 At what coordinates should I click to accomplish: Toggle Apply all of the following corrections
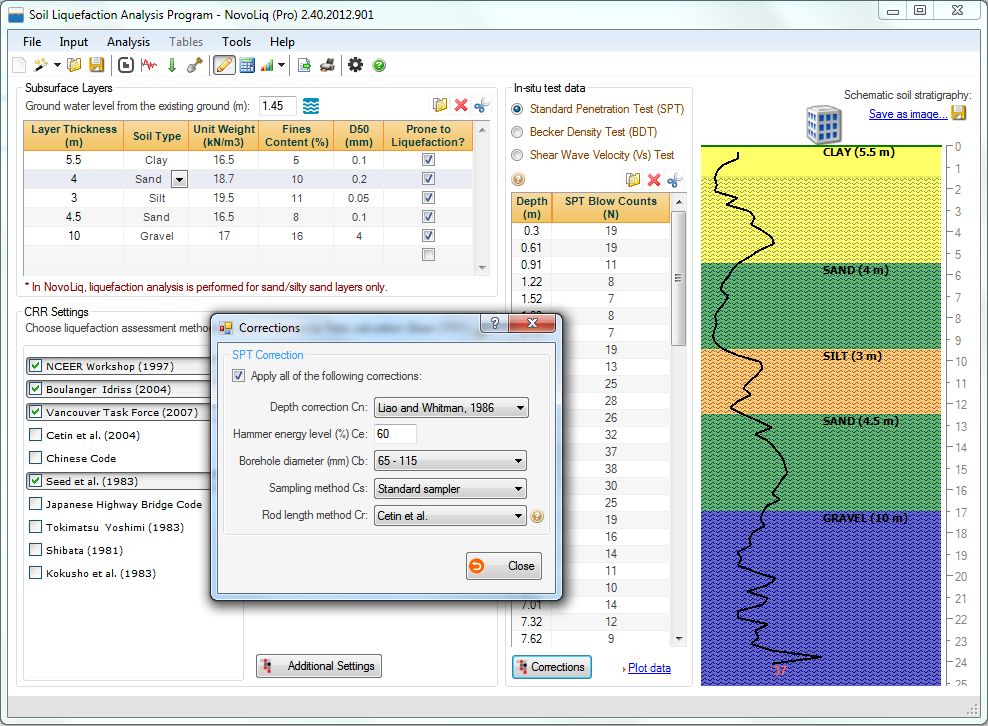(238, 376)
